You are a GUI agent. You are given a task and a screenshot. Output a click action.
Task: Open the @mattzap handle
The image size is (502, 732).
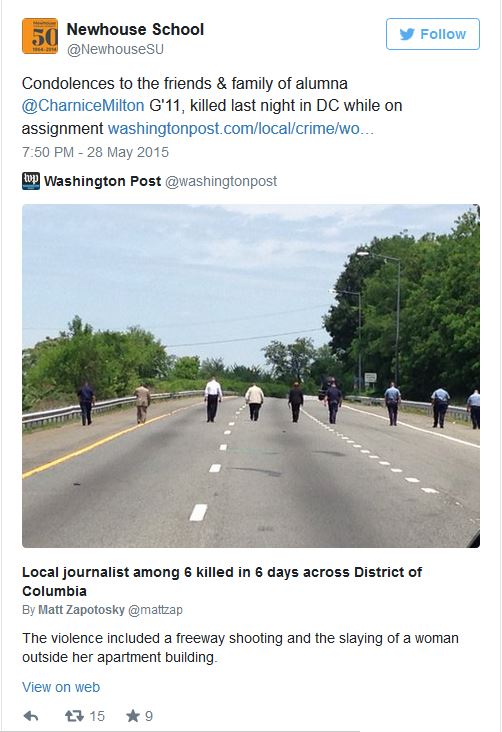(x=155, y=610)
